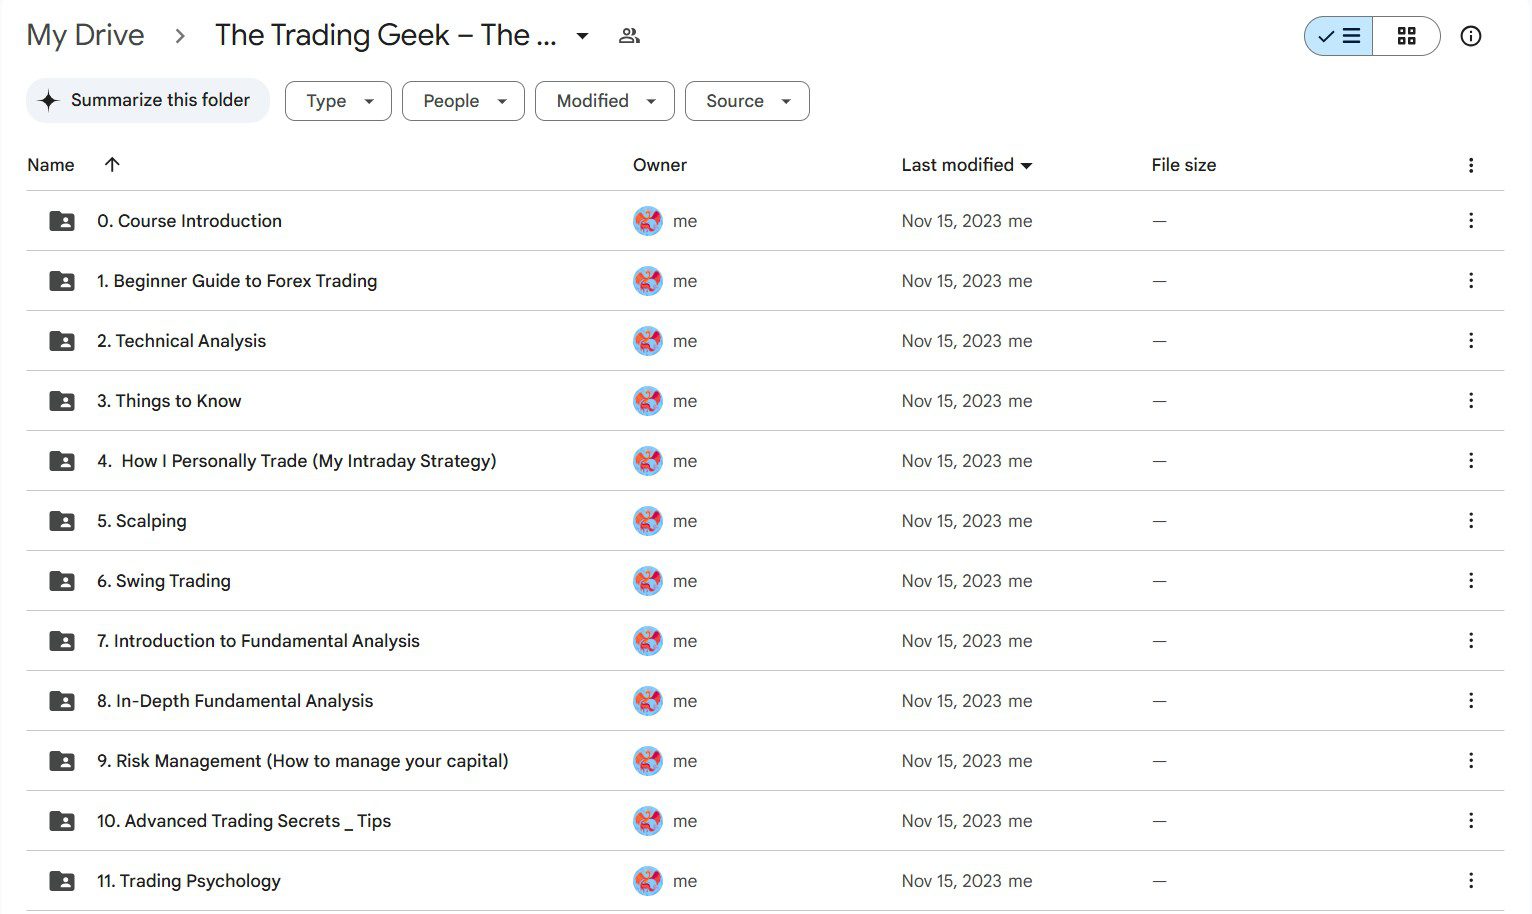This screenshot has height=914, width=1532.
Task: Sort by the Name column header
Action: click(51, 165)
